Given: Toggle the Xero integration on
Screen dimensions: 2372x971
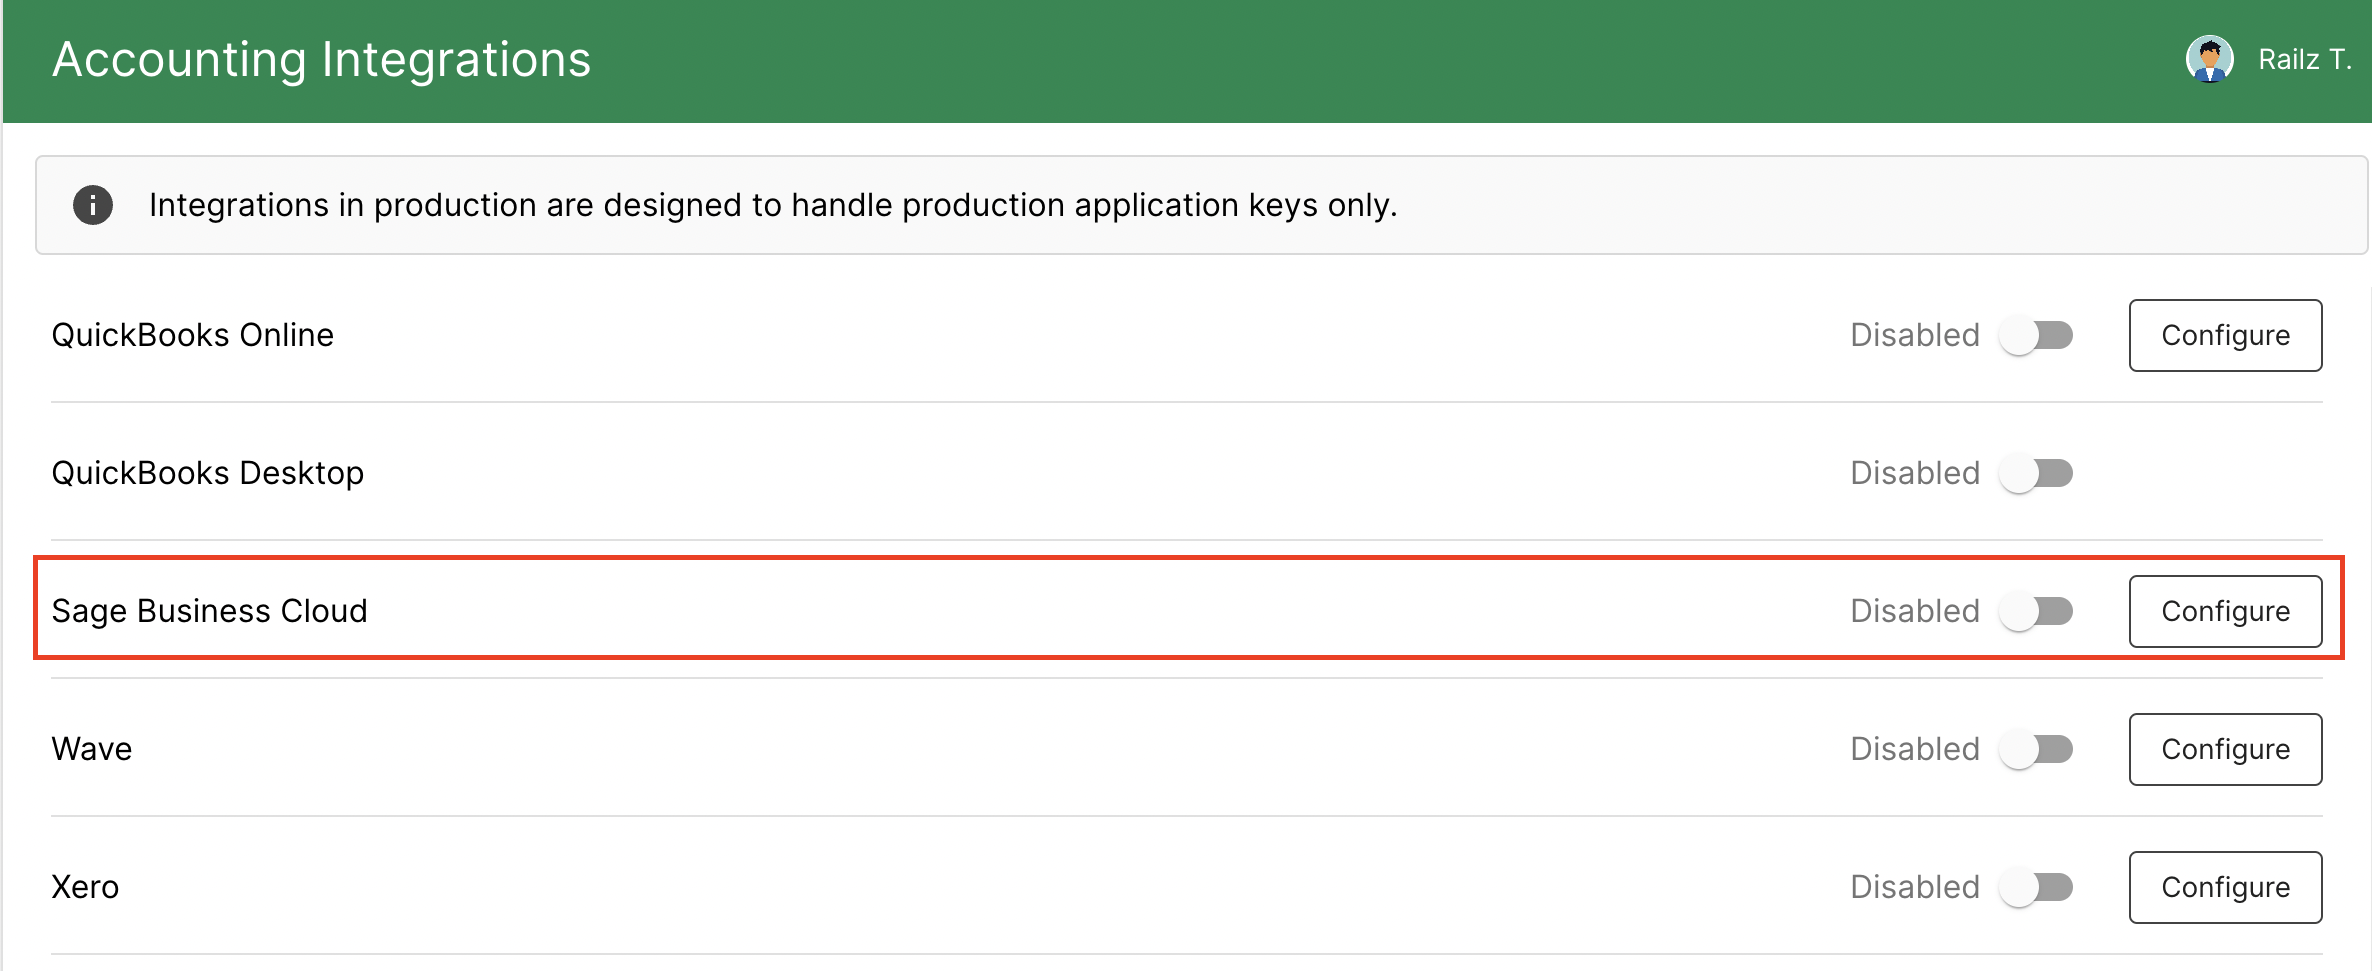Looking at the screenshot, I should point(2036,887).
